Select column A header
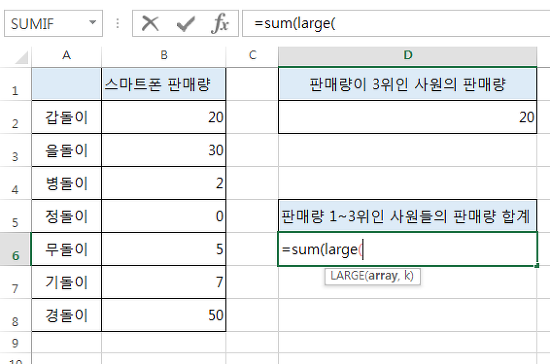This screenshot has width=550, height=364. click(66, 55)
